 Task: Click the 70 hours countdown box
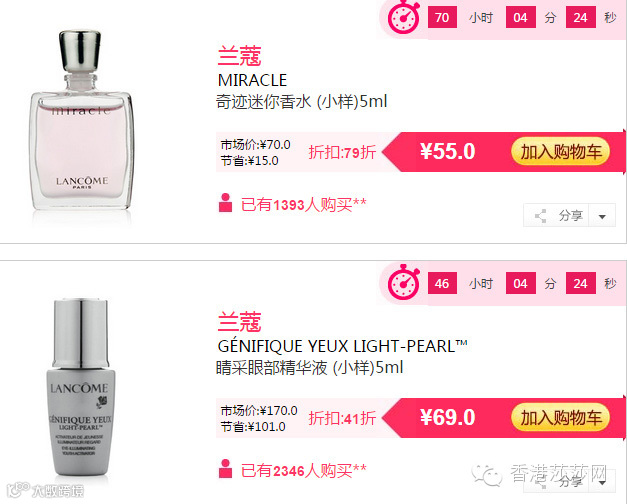coord(442,17)
